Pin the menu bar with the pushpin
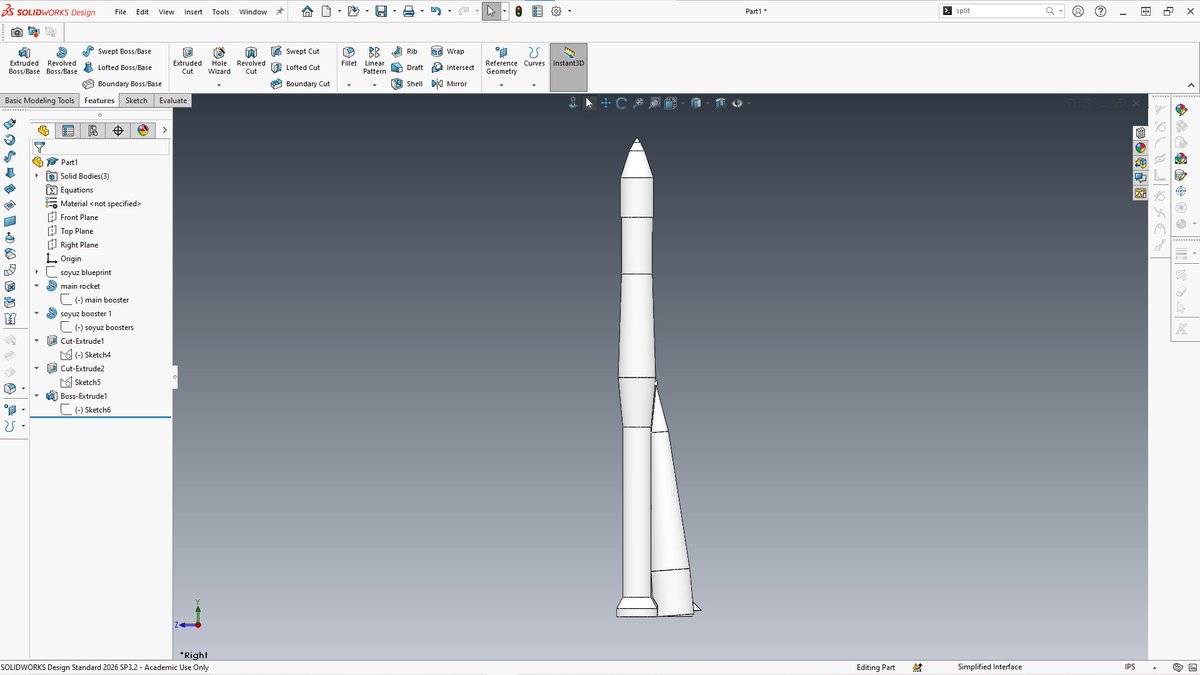Viewport: 1200px width, 675px height. click(280, 12)
